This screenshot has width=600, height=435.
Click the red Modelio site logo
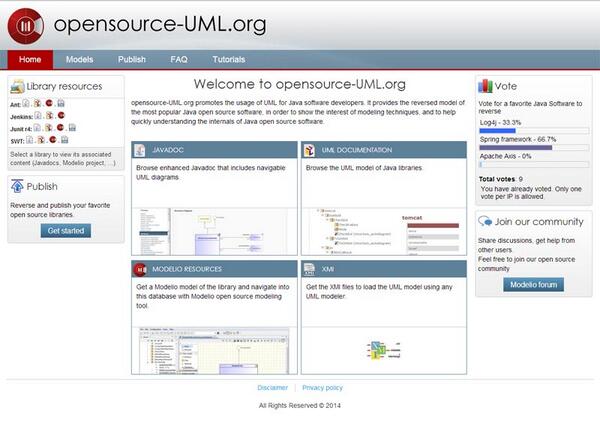coord(25,26)
